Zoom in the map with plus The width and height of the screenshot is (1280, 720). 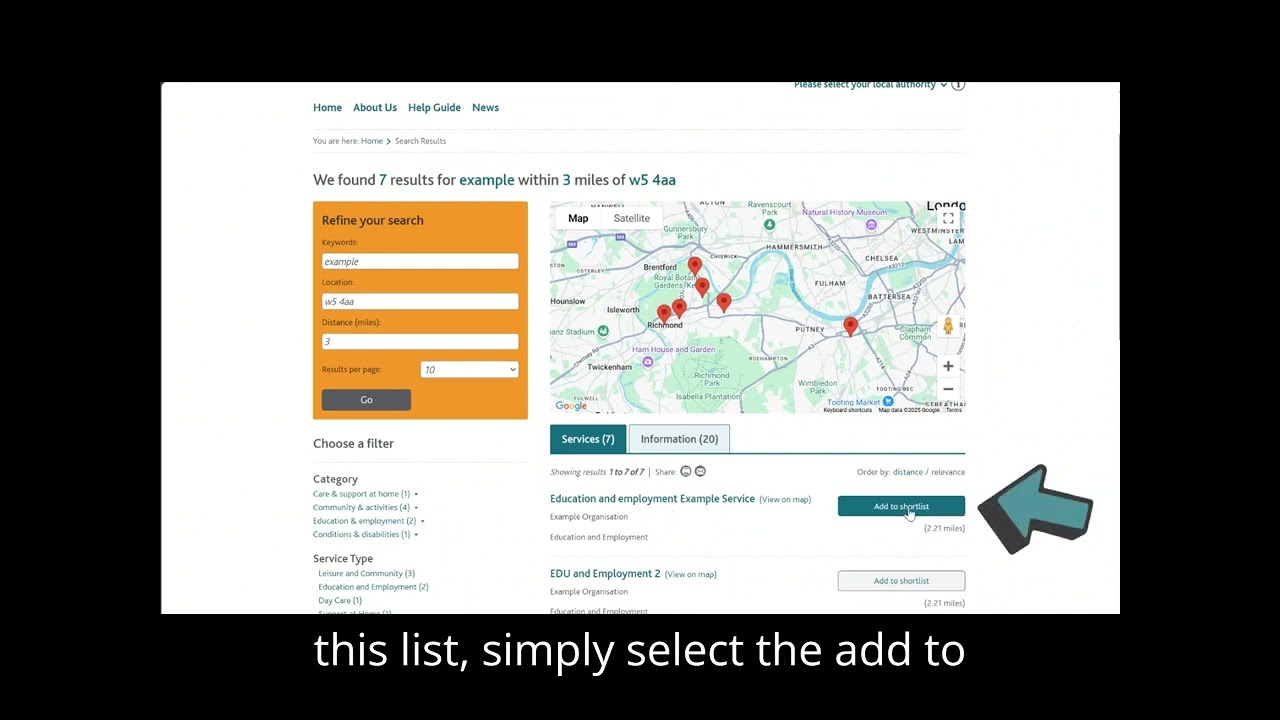click(948, 366)
